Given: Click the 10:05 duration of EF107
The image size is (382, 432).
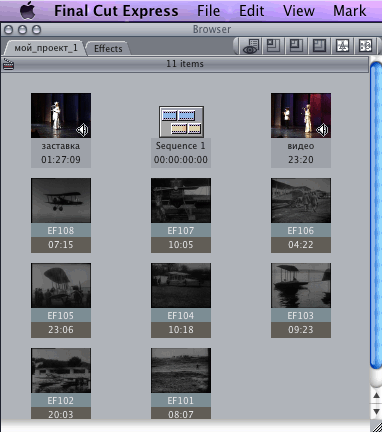Looking at the screenshot, I should pyautogui.click(x=181, y=245).
